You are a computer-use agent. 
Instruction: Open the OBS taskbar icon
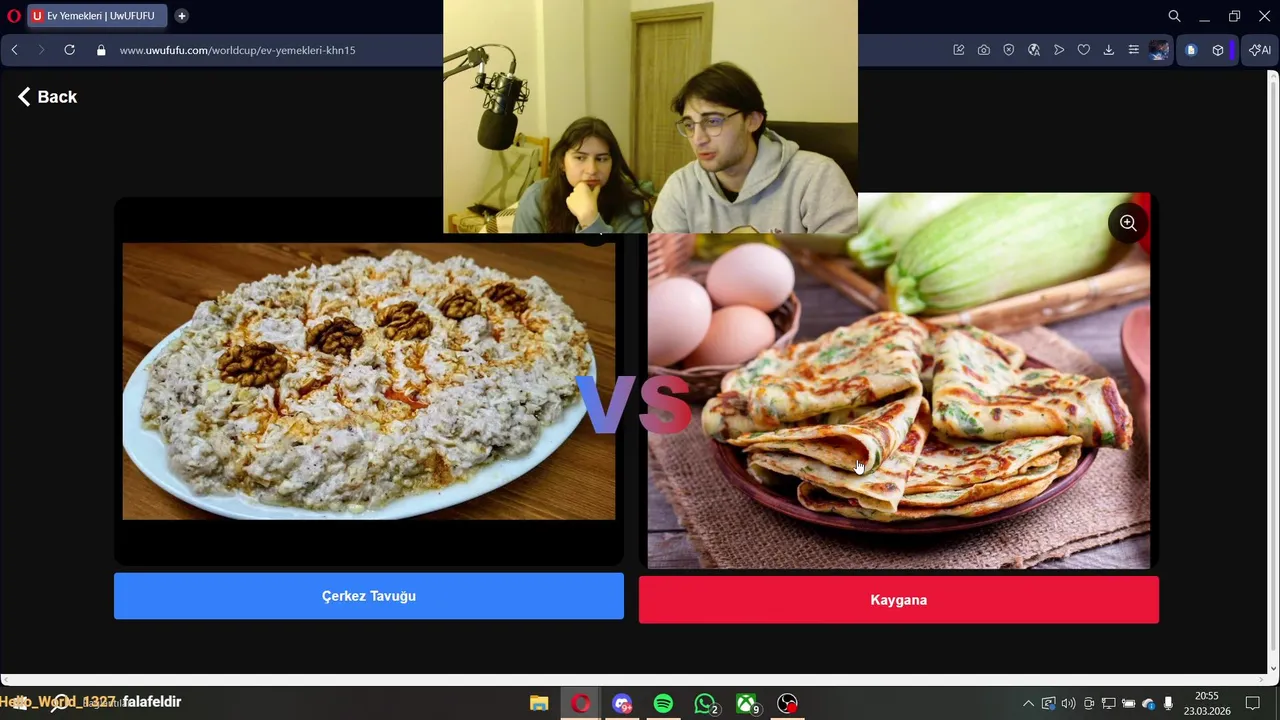pyautogui.click(x=788, y=704)
